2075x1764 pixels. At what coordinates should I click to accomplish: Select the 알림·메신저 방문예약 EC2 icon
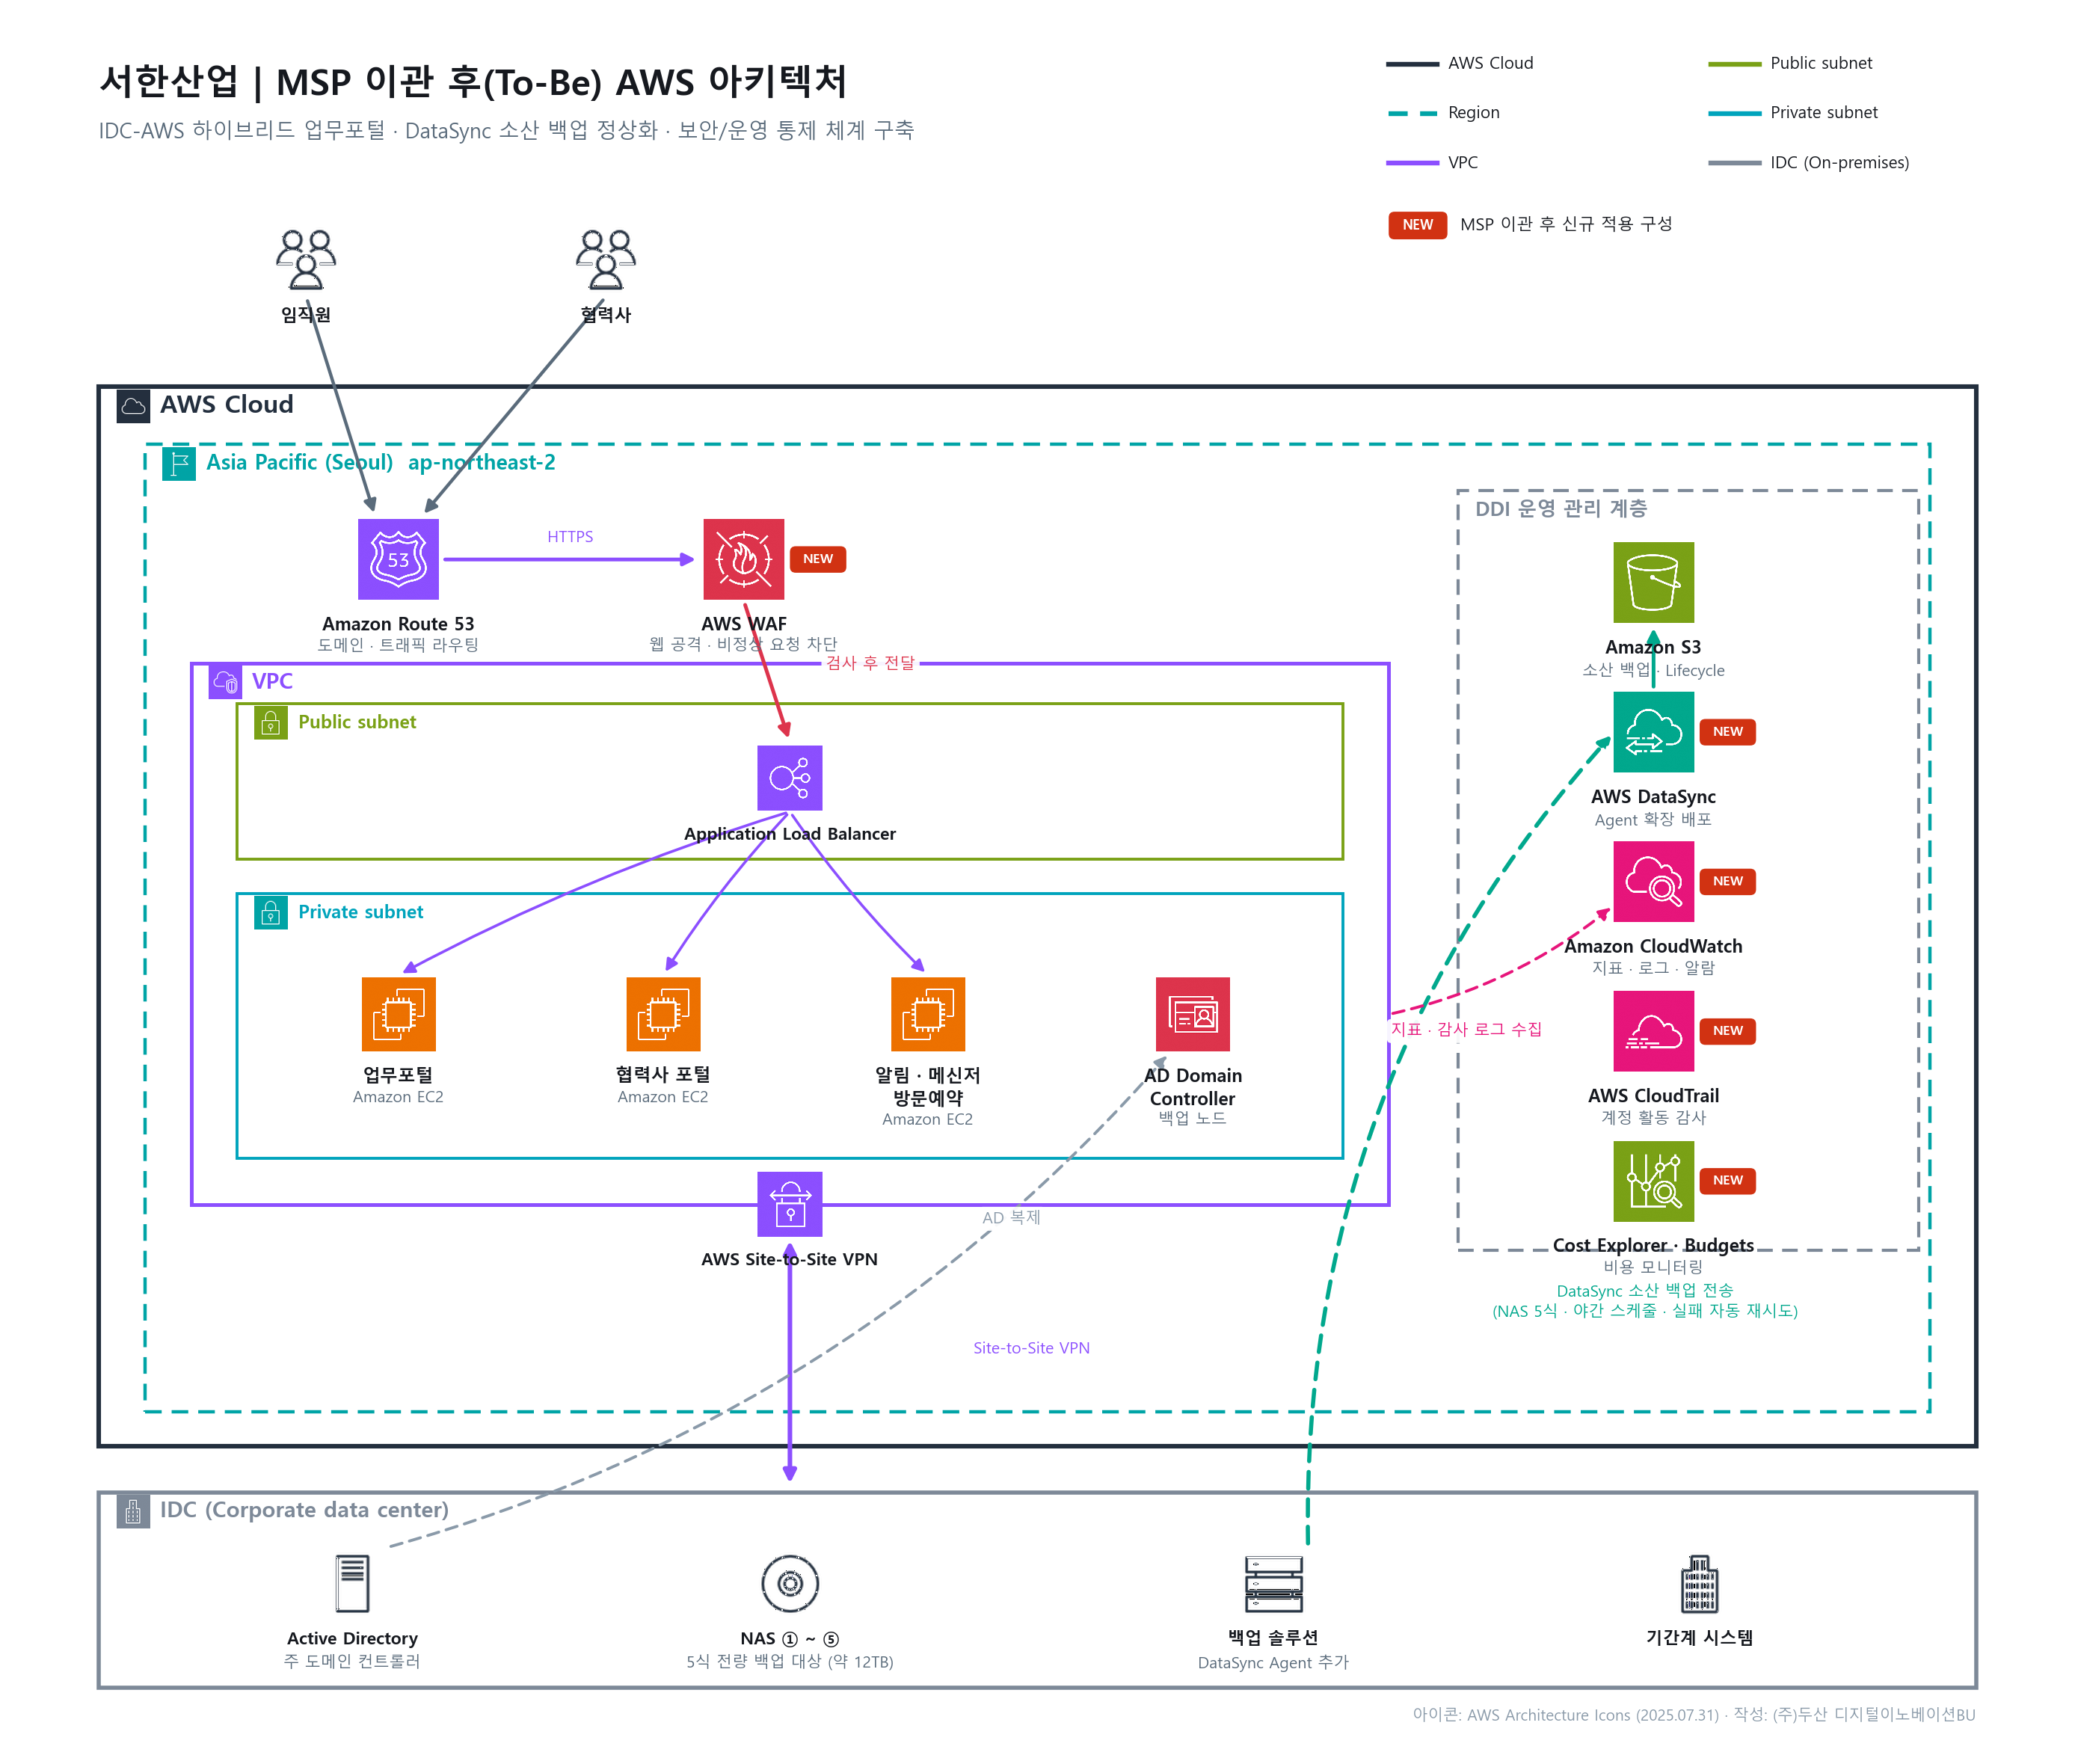pos(928,1014)
